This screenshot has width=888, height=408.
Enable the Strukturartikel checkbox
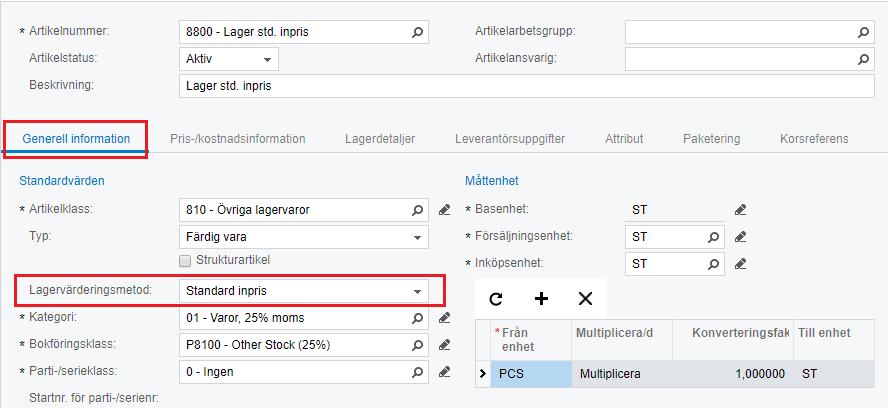pos(184,260)
